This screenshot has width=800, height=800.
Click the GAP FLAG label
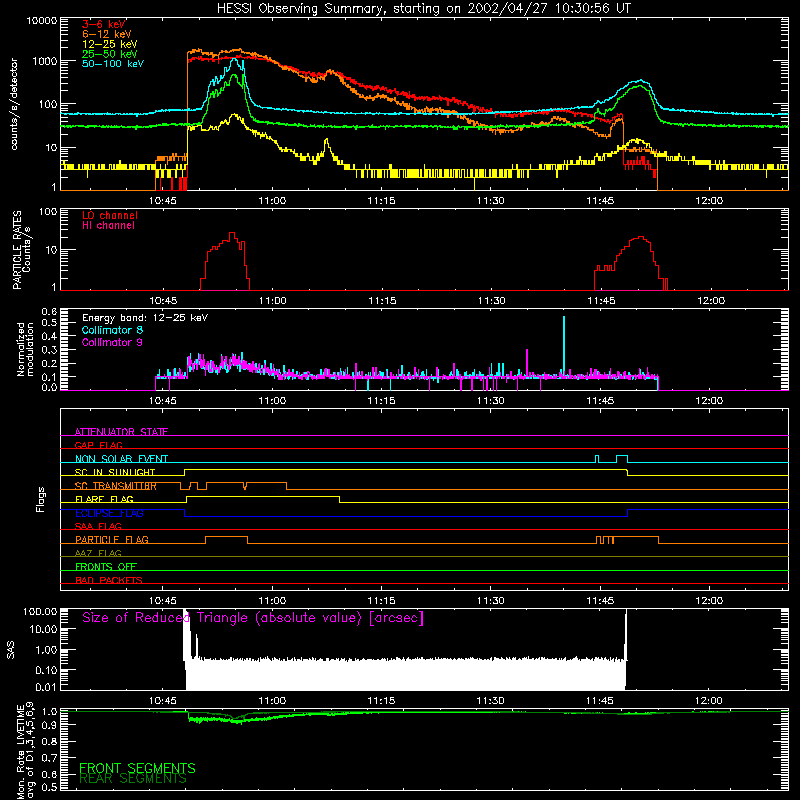click(98, 445)
